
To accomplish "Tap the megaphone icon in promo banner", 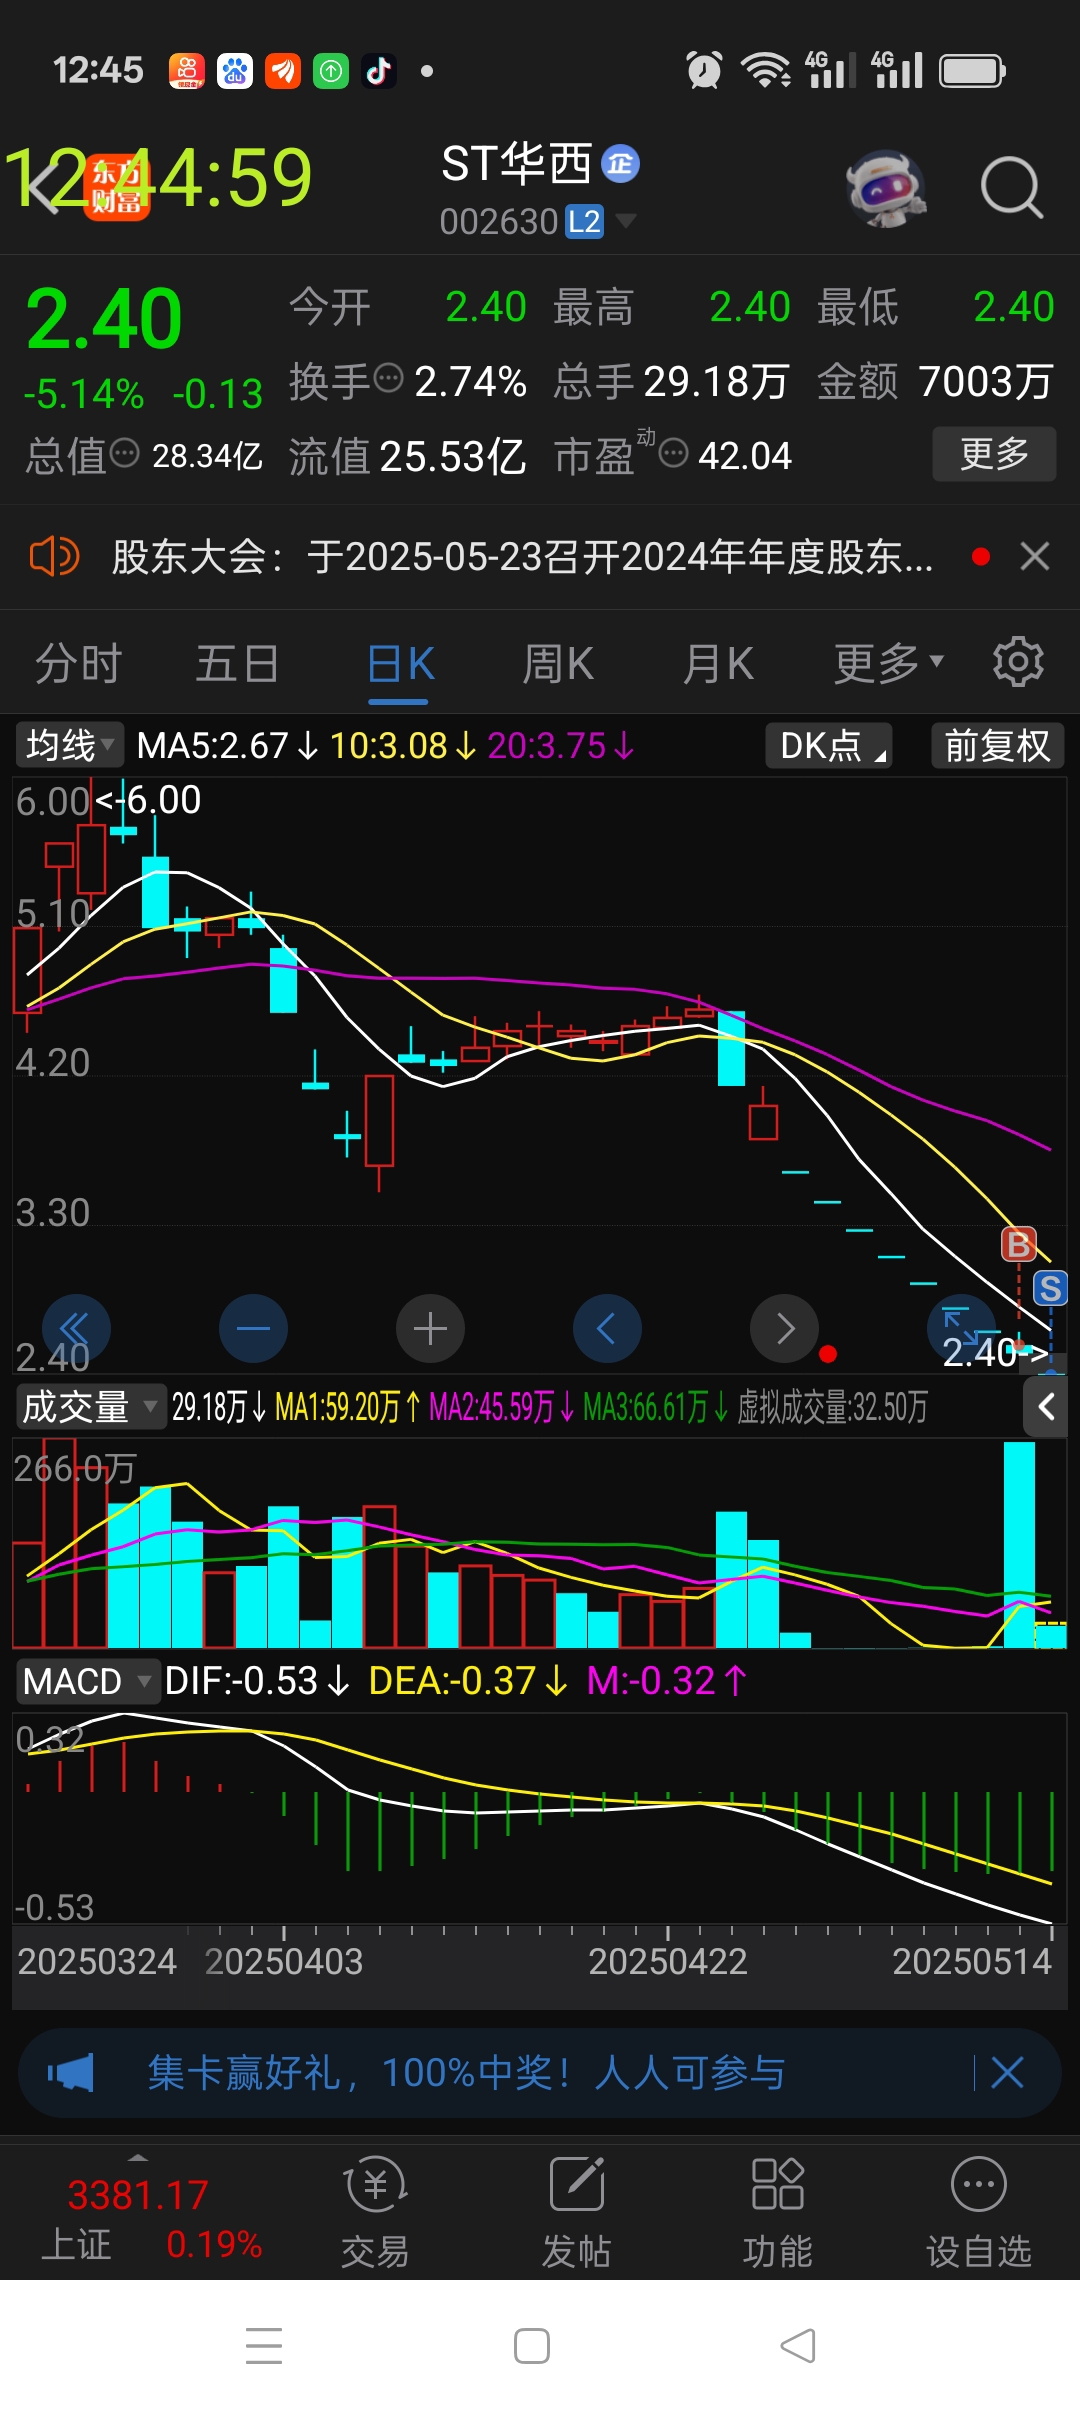I will tap(70, 2073).
